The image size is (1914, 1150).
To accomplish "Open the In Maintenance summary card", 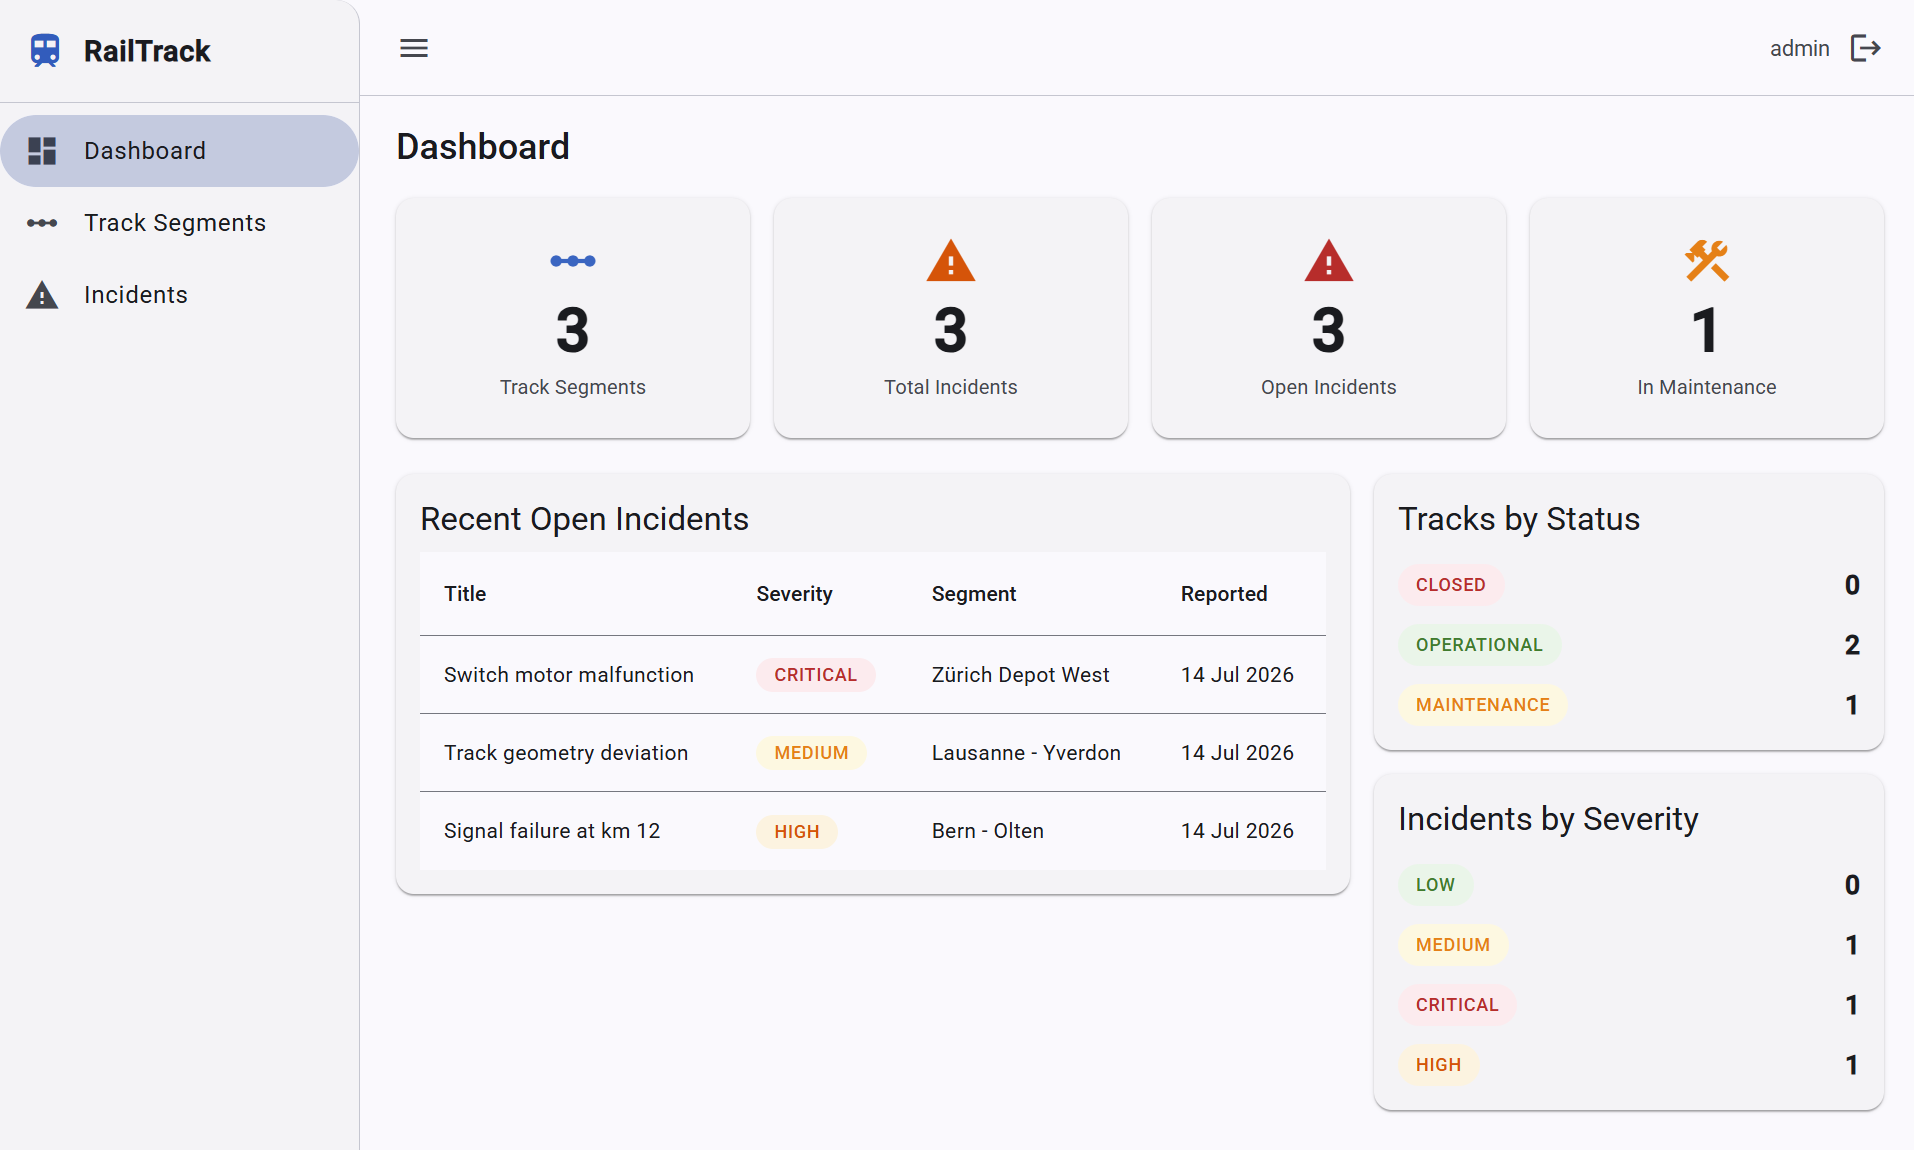I will click(1707, 317).
